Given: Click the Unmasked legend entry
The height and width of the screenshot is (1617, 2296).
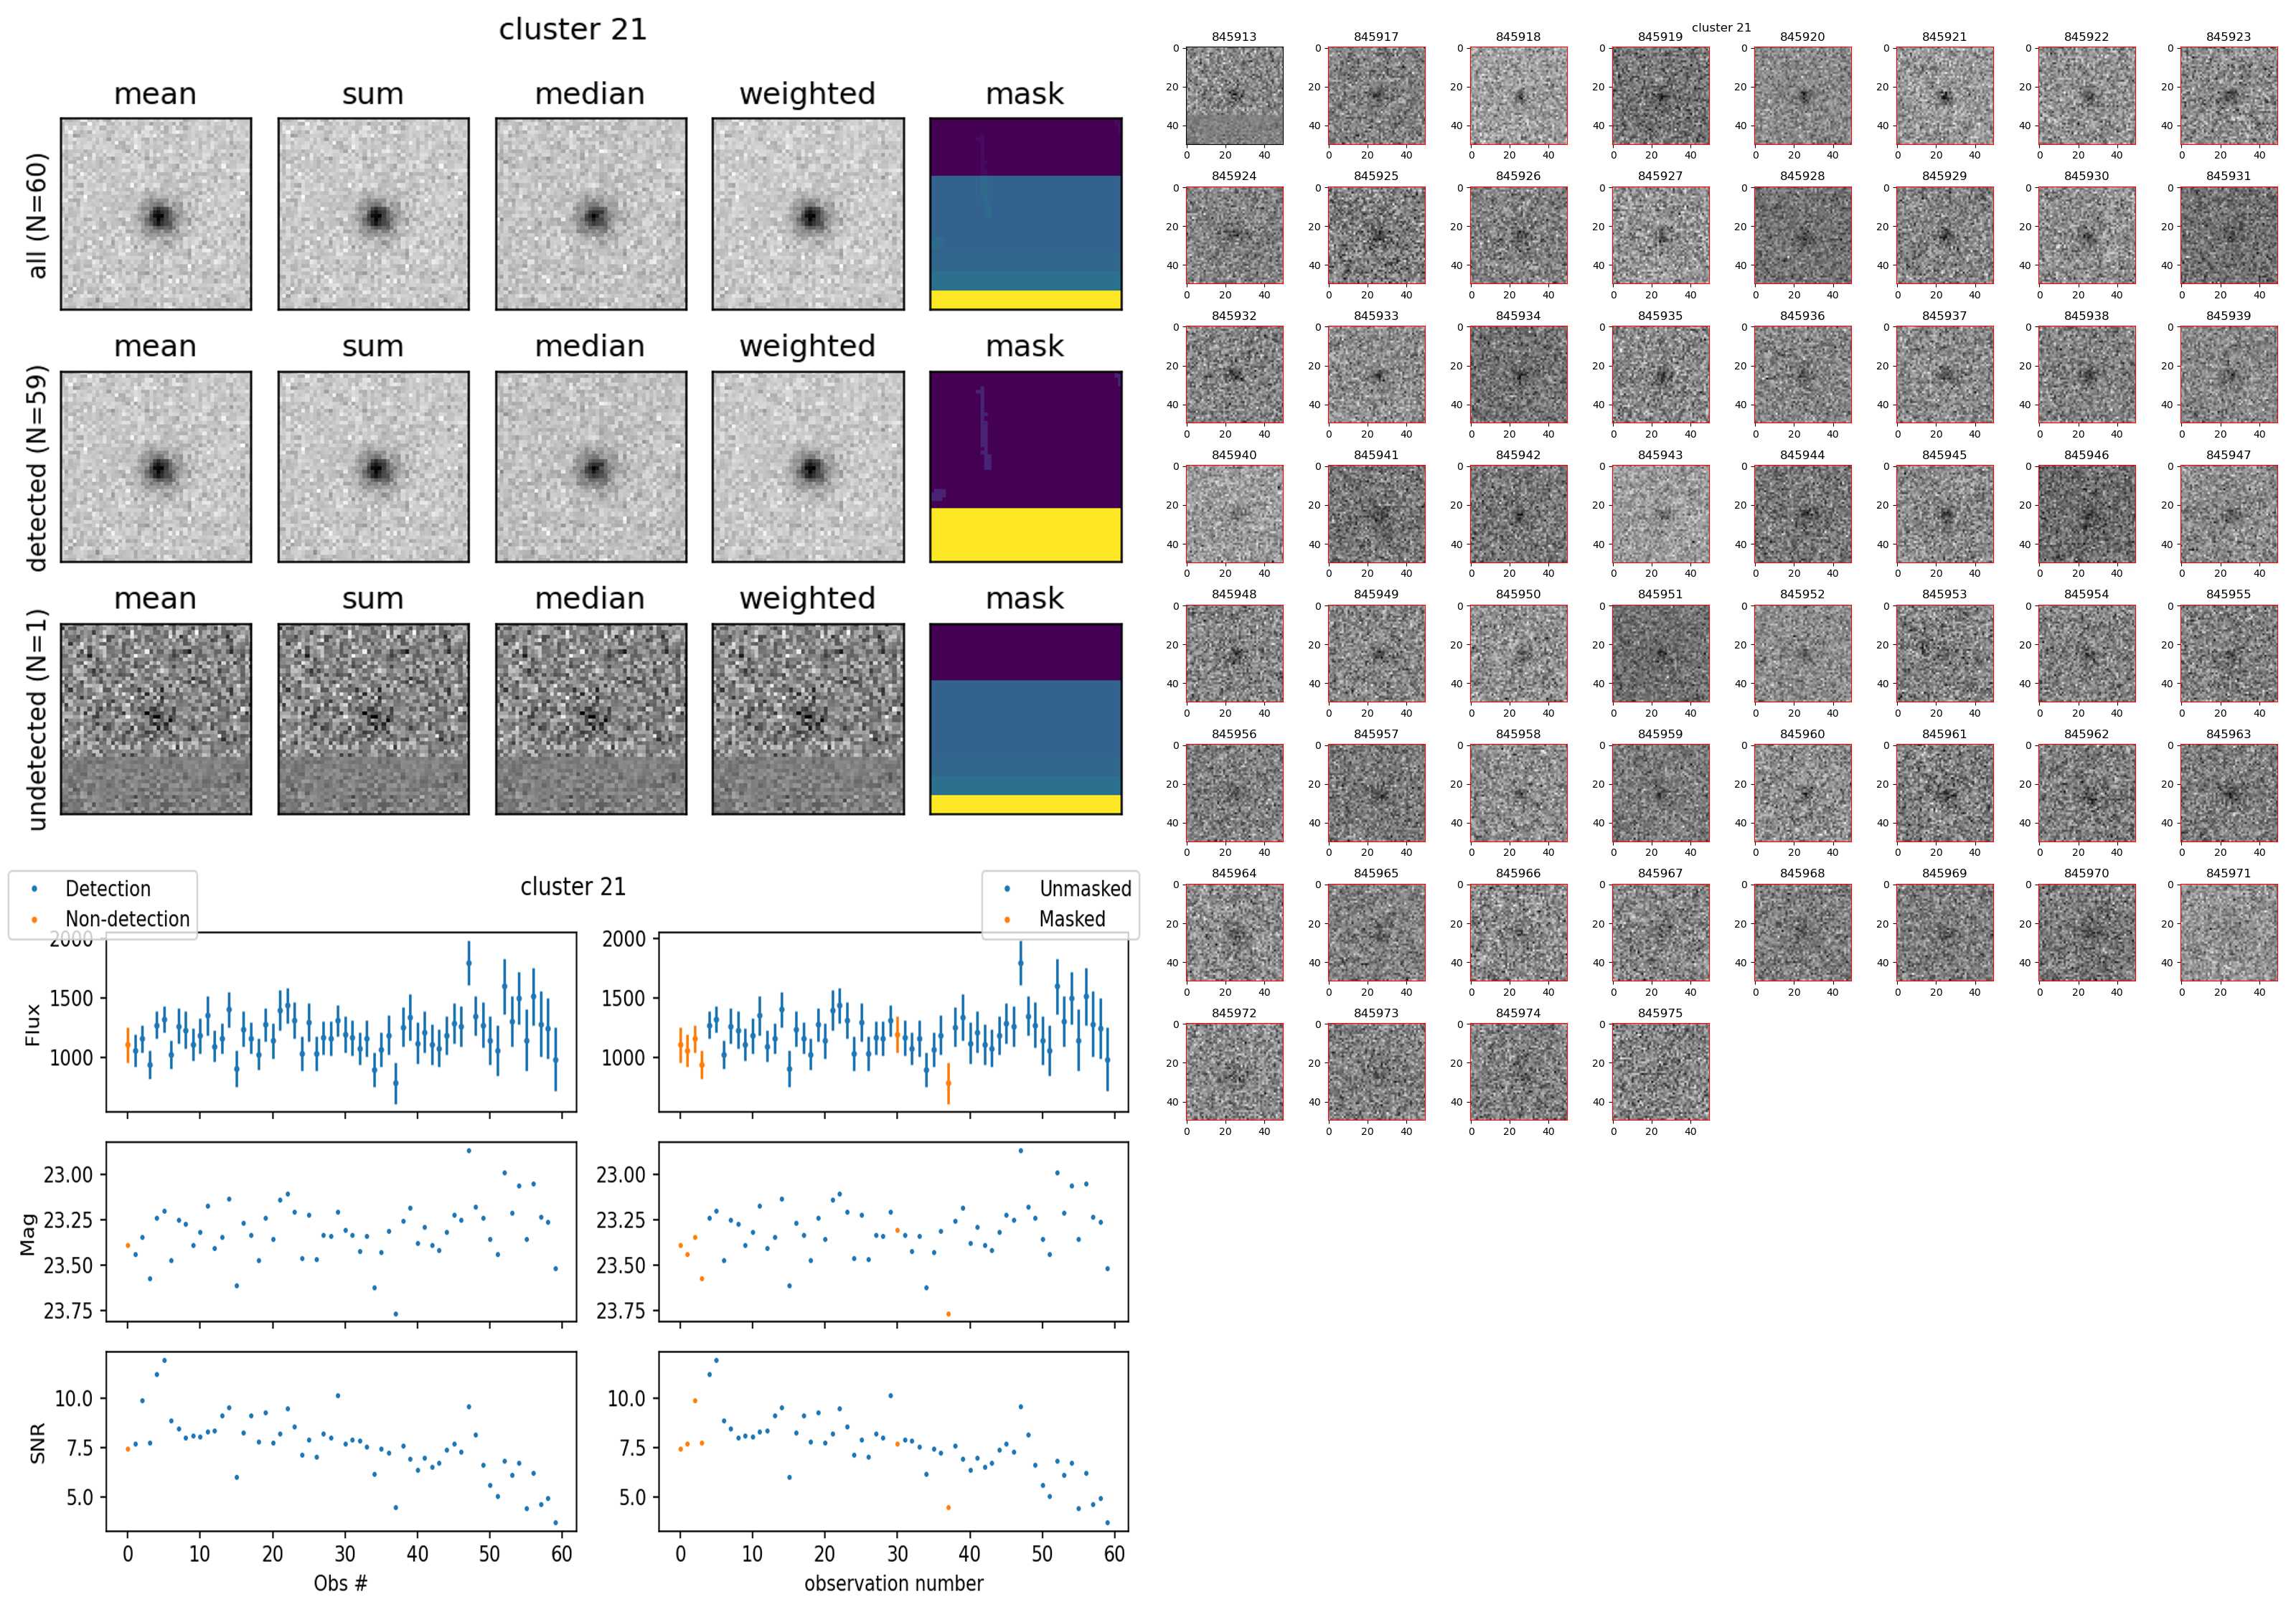Looking at the screenshot, I should coord(1085,889).
